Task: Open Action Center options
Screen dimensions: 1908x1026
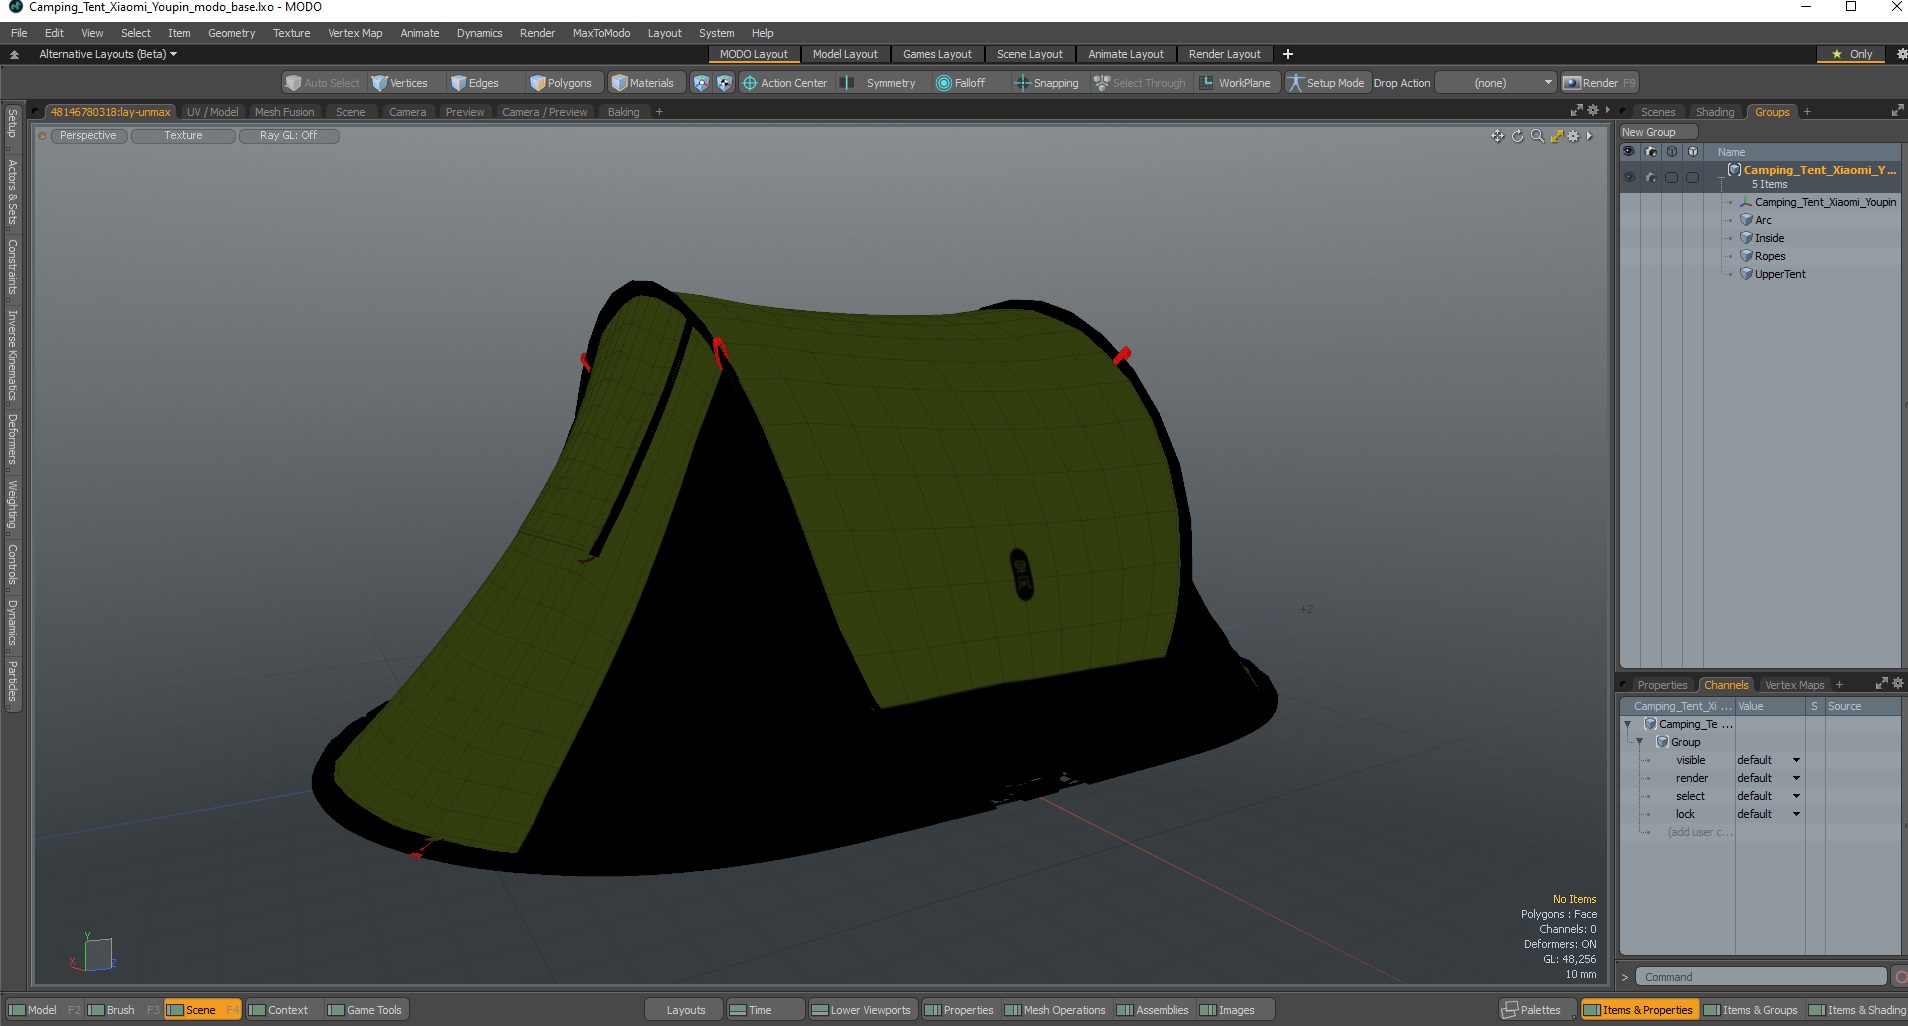Action: [x=785, y=83]
